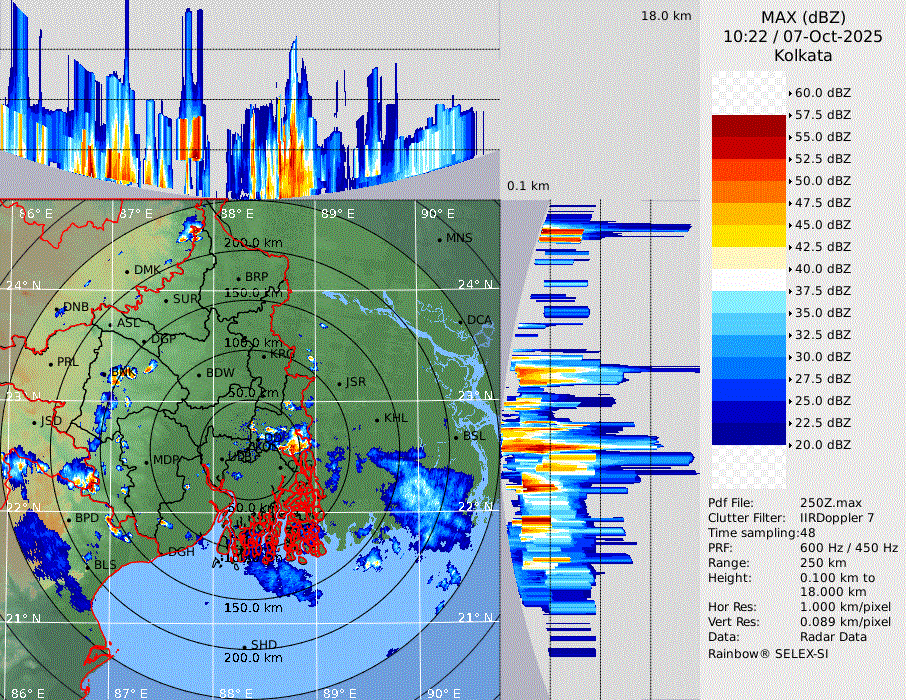Click the SHD station marker
The height and width of the screenshot is (700, 906).
pos(244,646)
